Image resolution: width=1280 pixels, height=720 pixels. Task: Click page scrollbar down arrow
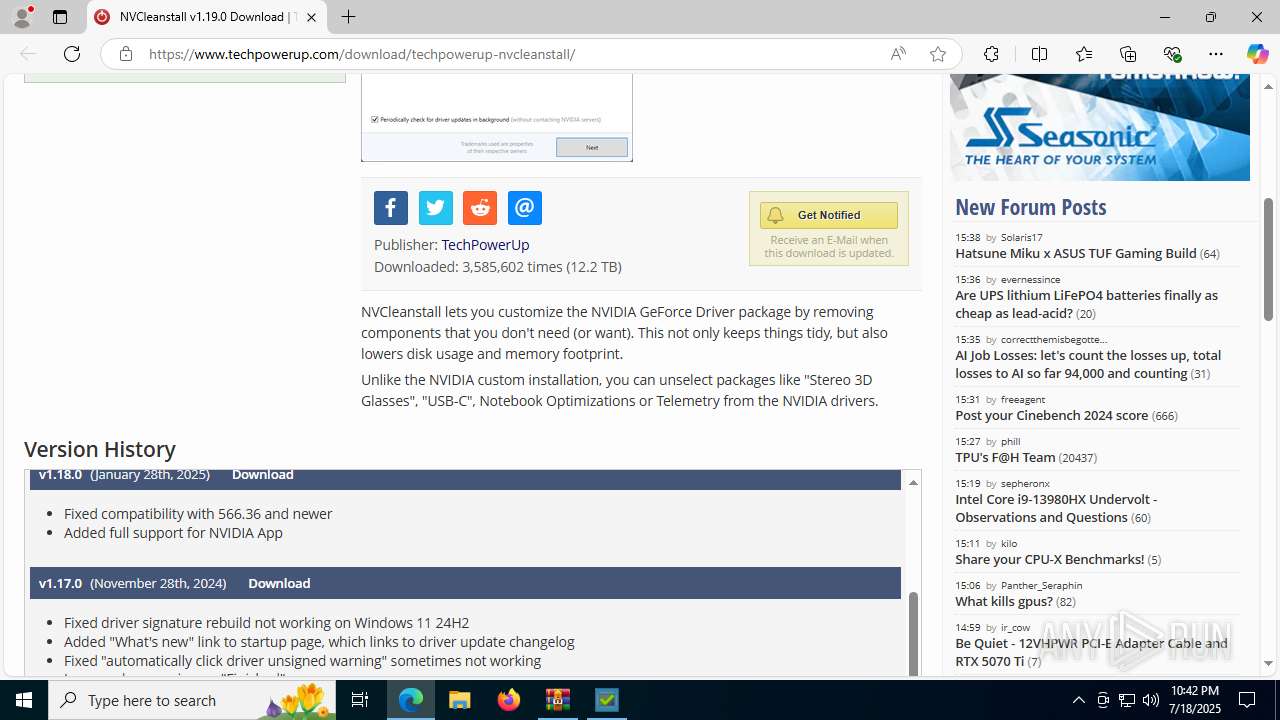[1268, 663]
